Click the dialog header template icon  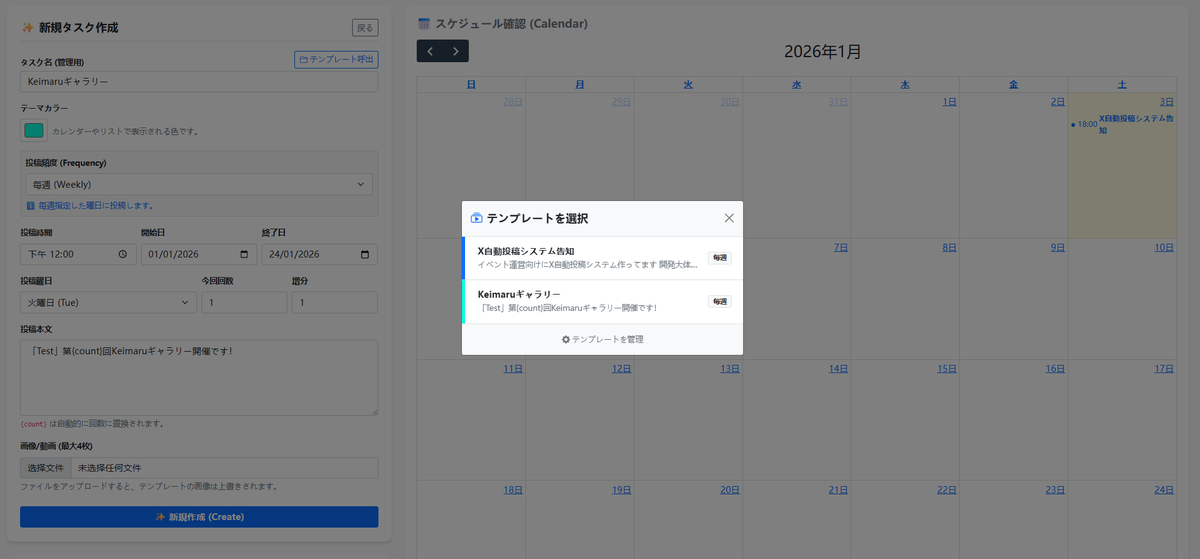click(477, 218)
